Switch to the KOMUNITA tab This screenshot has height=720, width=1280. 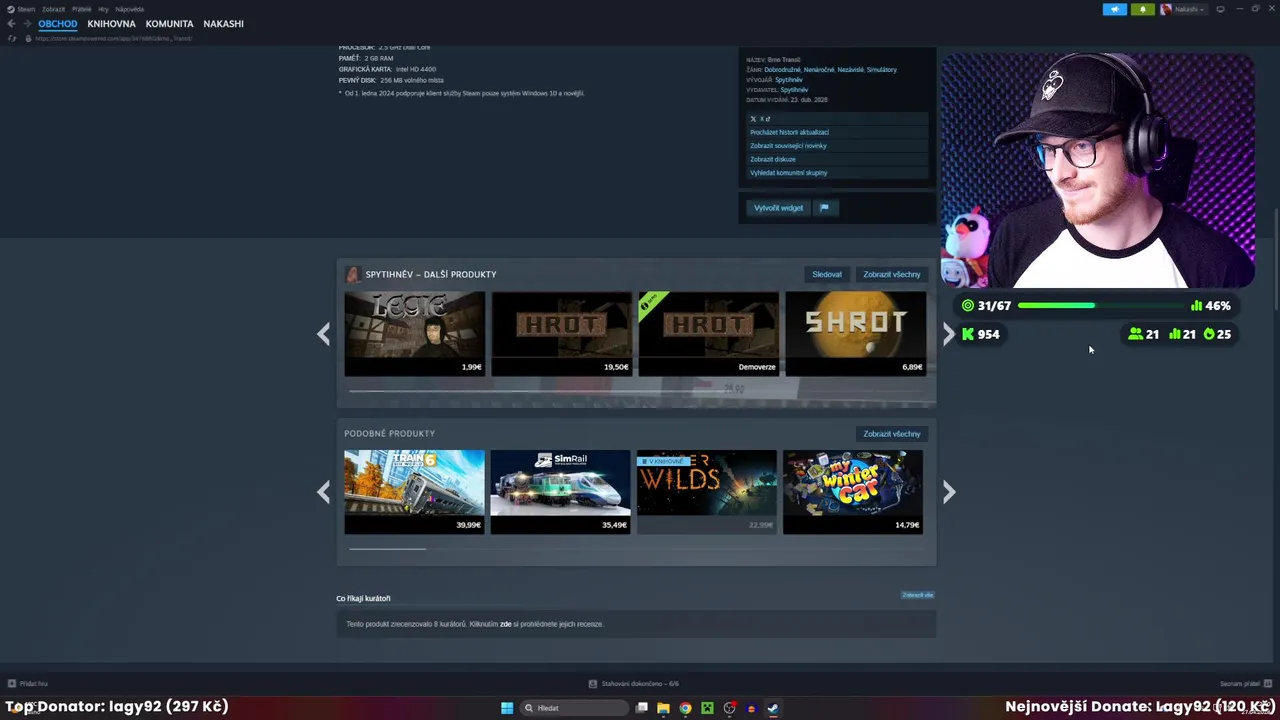pos(169,24)
